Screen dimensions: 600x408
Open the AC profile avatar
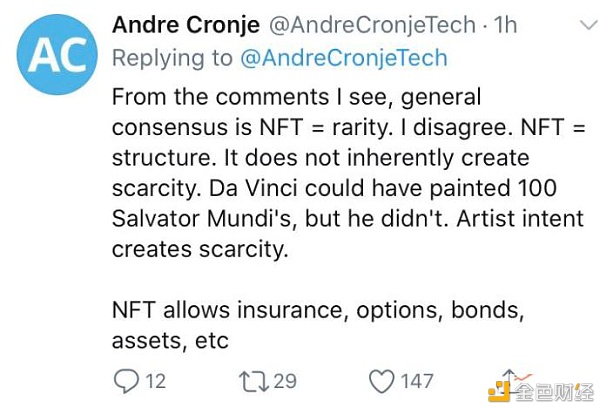click(57, 54)
